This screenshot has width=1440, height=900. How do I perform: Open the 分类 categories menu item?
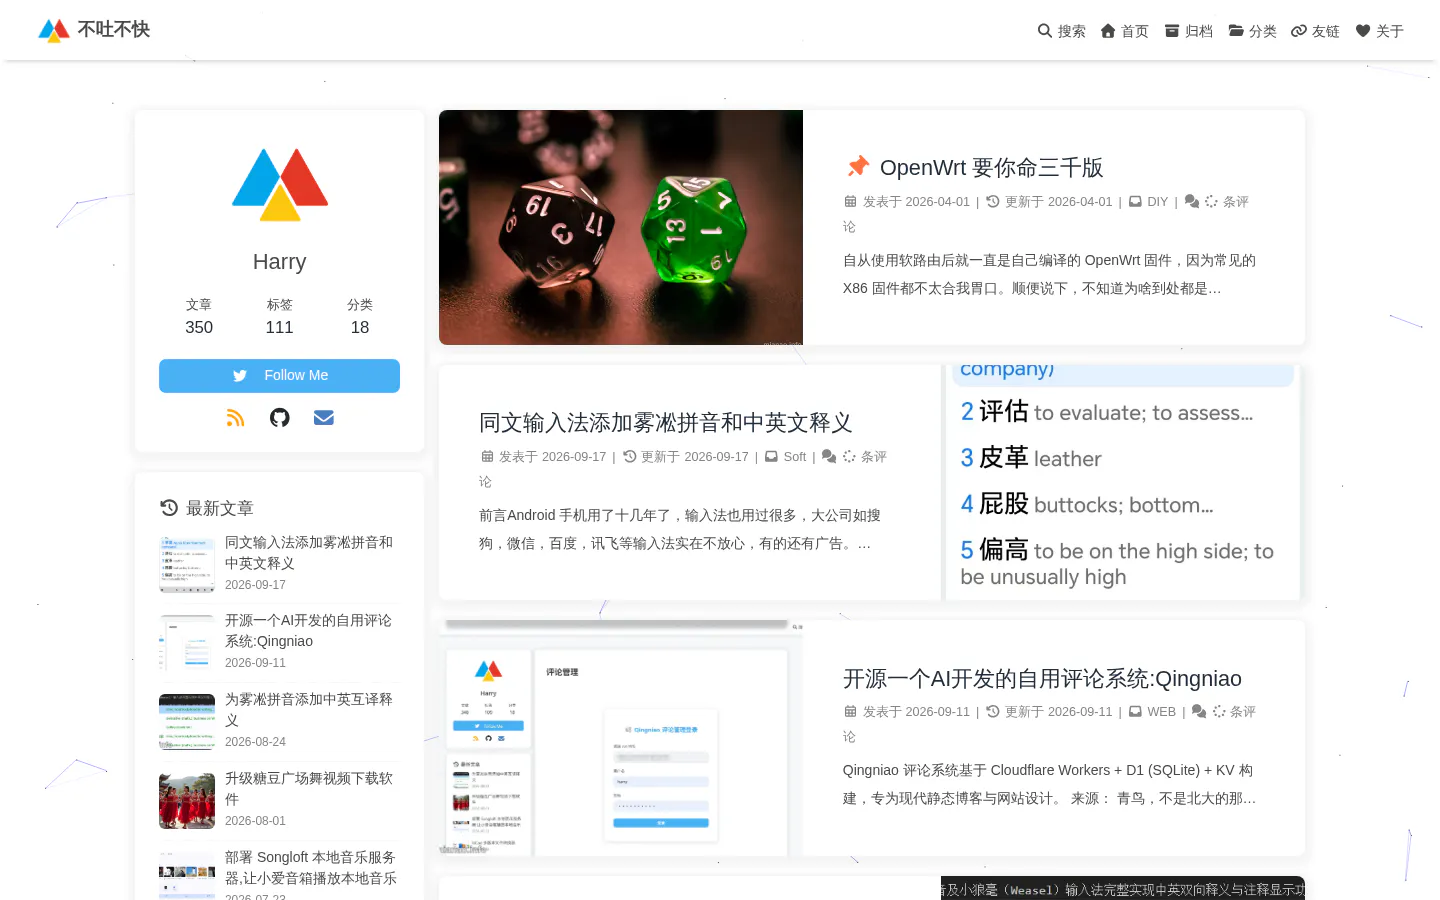[x=1253, y=31]
